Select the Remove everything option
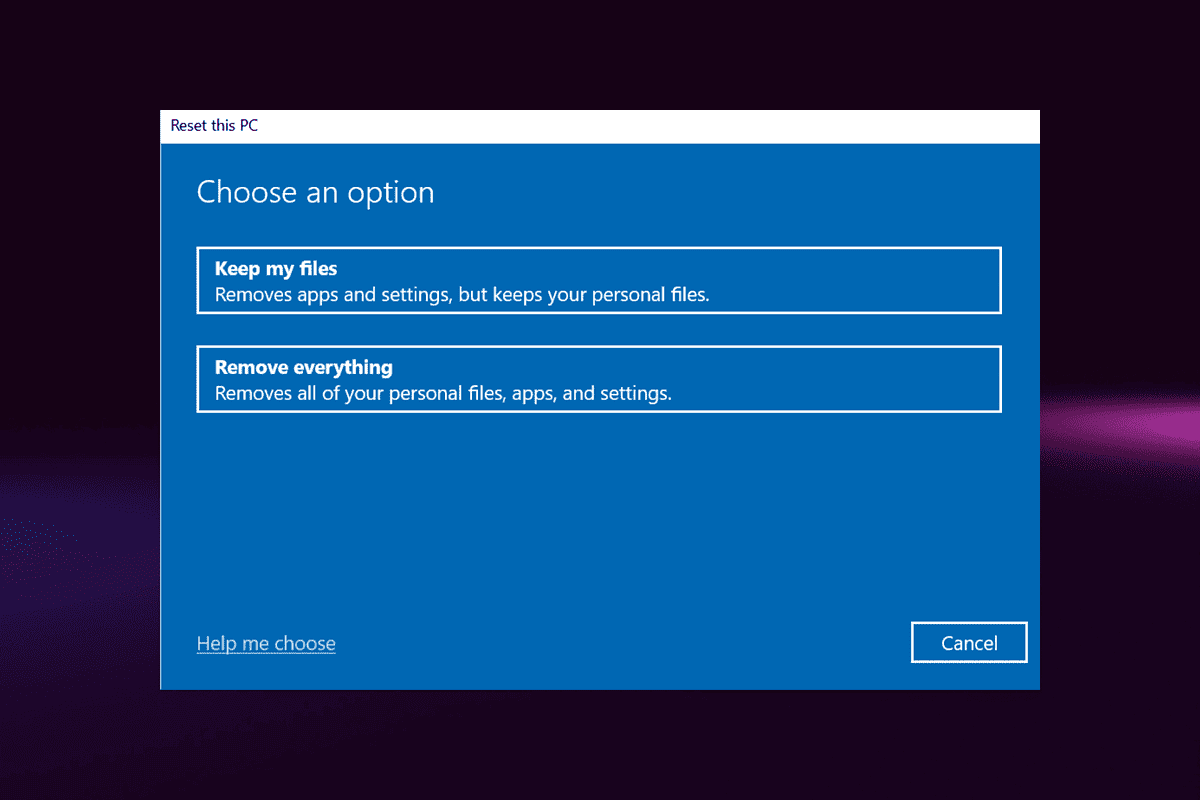This screenshot has height=800, width=1200. pos(599,379)
